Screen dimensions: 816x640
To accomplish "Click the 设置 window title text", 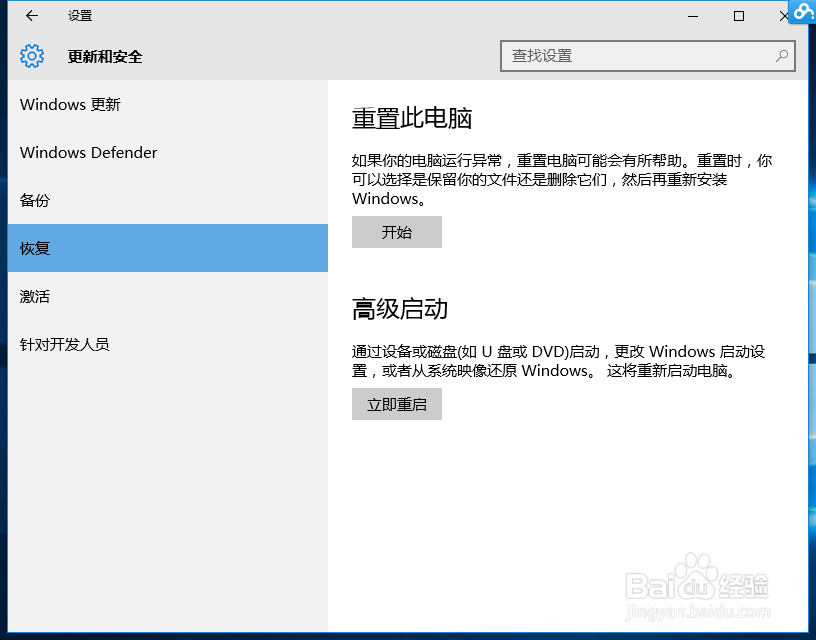I will (80, 16).
